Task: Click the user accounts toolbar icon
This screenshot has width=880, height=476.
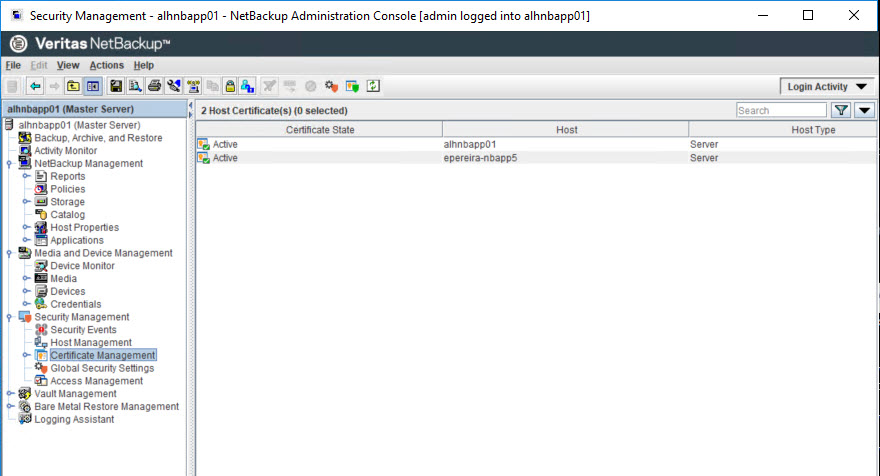Action: click(x=248, y=86)
